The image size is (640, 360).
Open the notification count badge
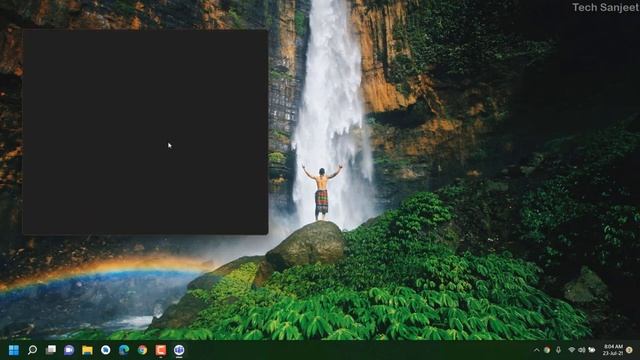tap(629, 350)
